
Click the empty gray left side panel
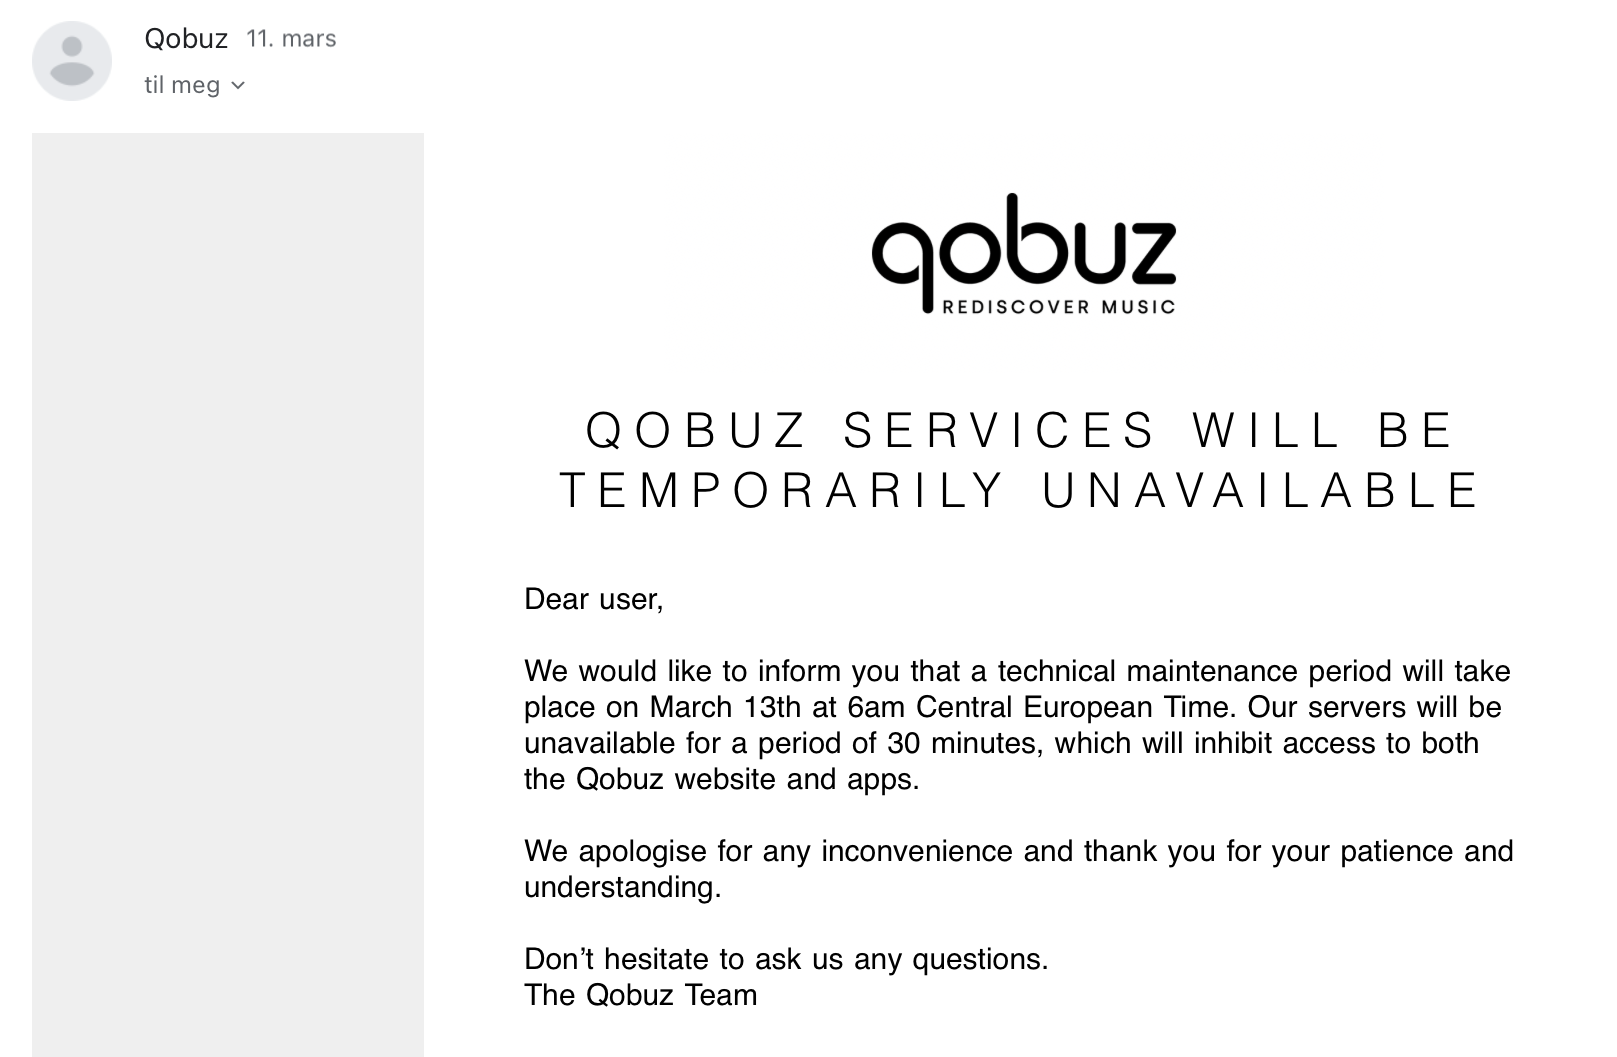coord(228,595)
